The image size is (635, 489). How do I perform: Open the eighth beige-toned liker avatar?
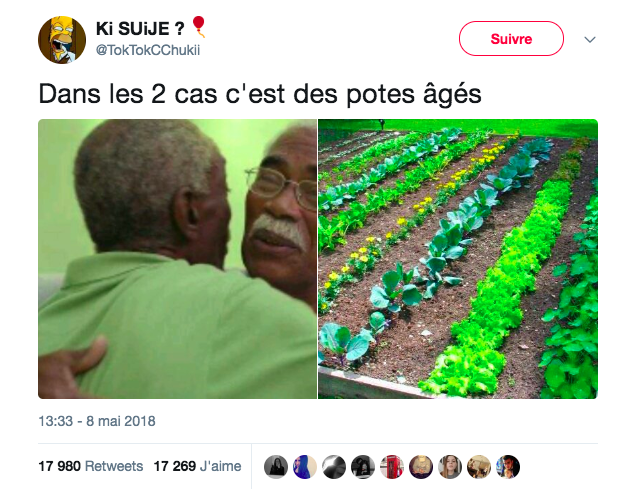click(479, 467)
